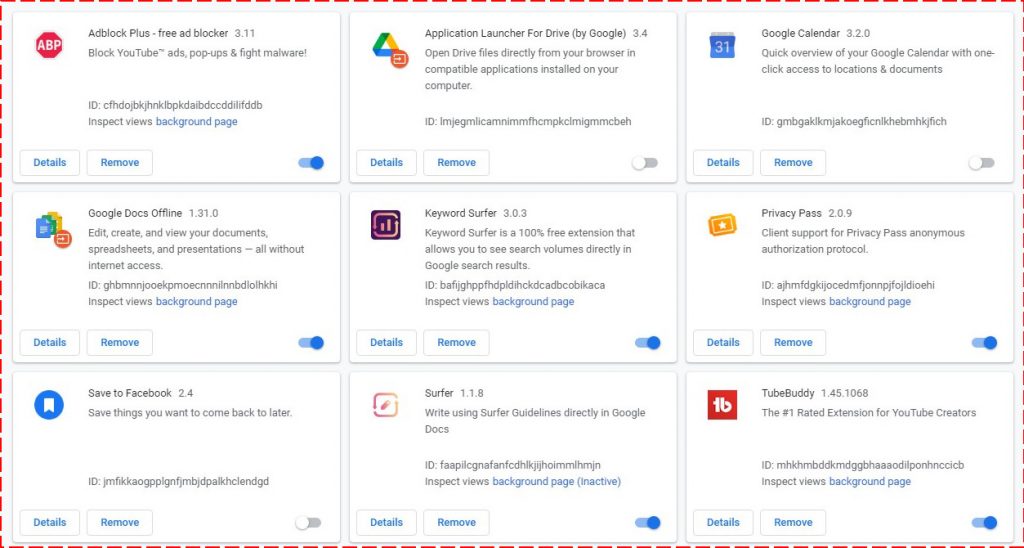Image resolution: width=1024 pixels, height=548 pixels.
Task: Click the Keyword Surfer icon
Action: click(385, 225)
